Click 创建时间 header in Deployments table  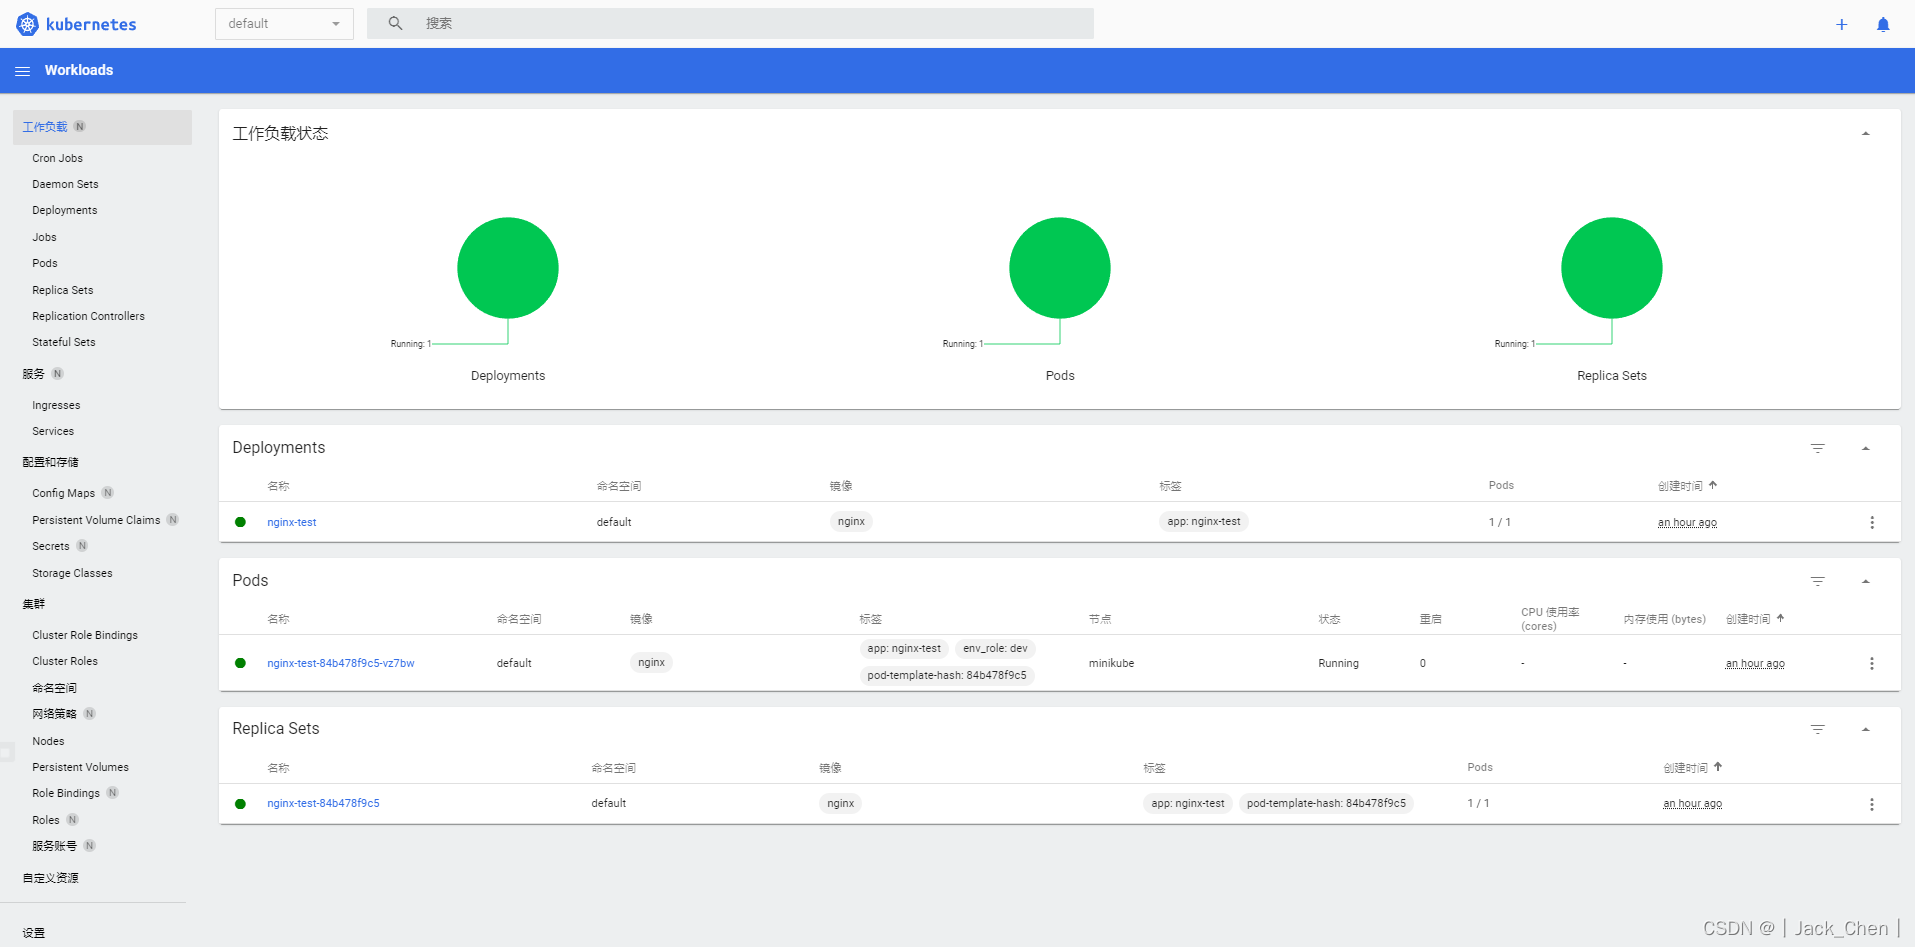pos(1680,486)
